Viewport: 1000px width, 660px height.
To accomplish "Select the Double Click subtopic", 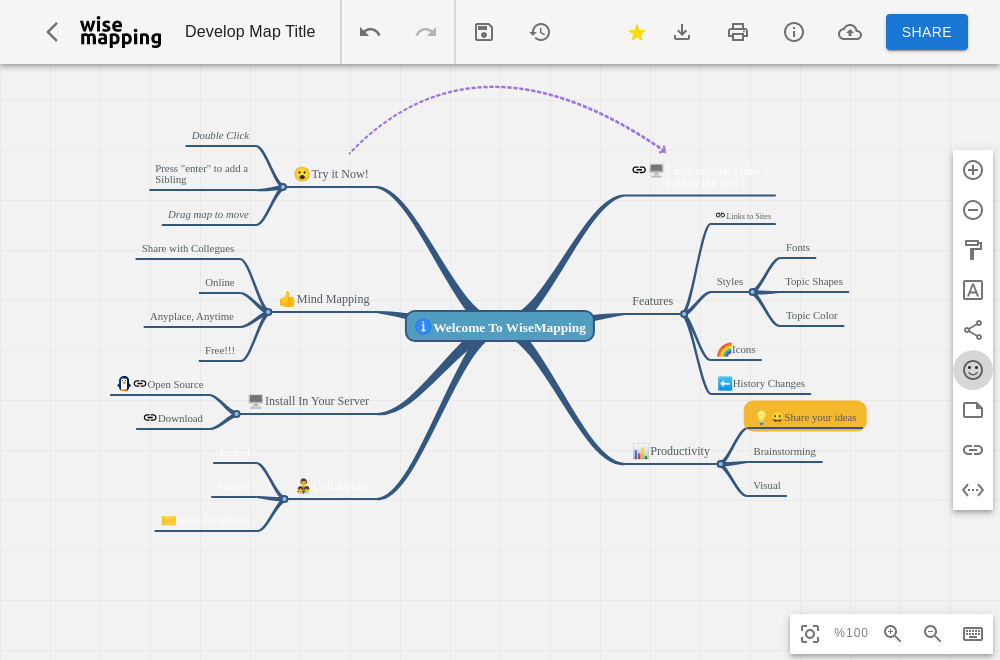I will pos(220,135).
